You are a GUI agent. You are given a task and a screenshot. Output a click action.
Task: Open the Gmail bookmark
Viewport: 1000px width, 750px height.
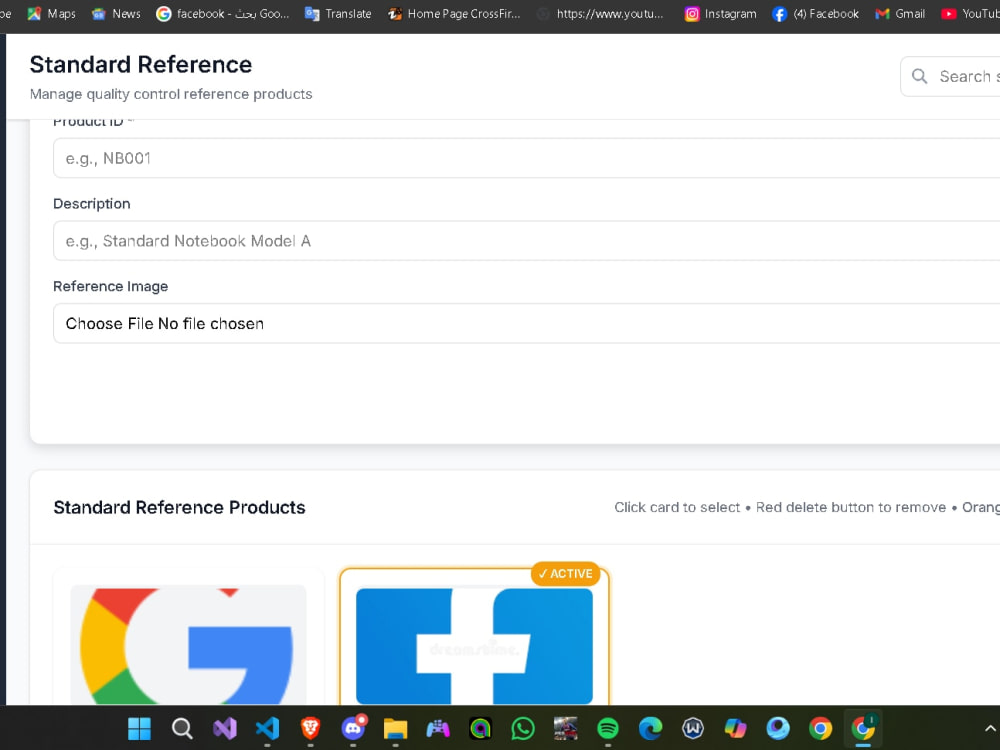pos(900,13)
